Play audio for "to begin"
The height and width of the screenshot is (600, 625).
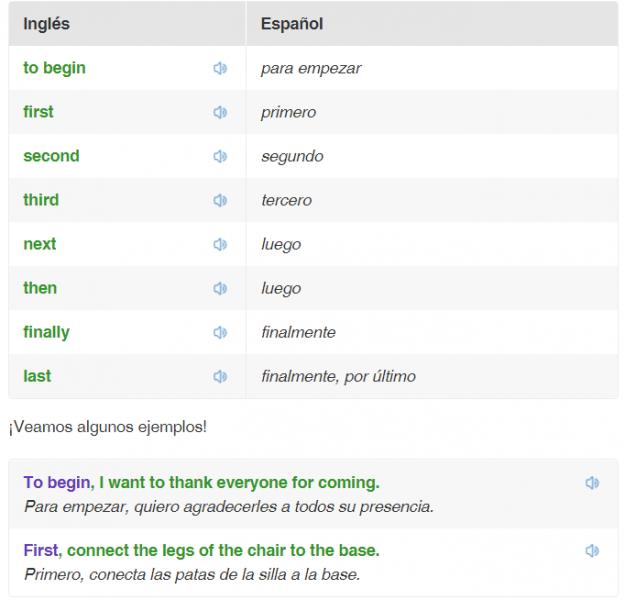pyautogui.click(x=220, y=69)
